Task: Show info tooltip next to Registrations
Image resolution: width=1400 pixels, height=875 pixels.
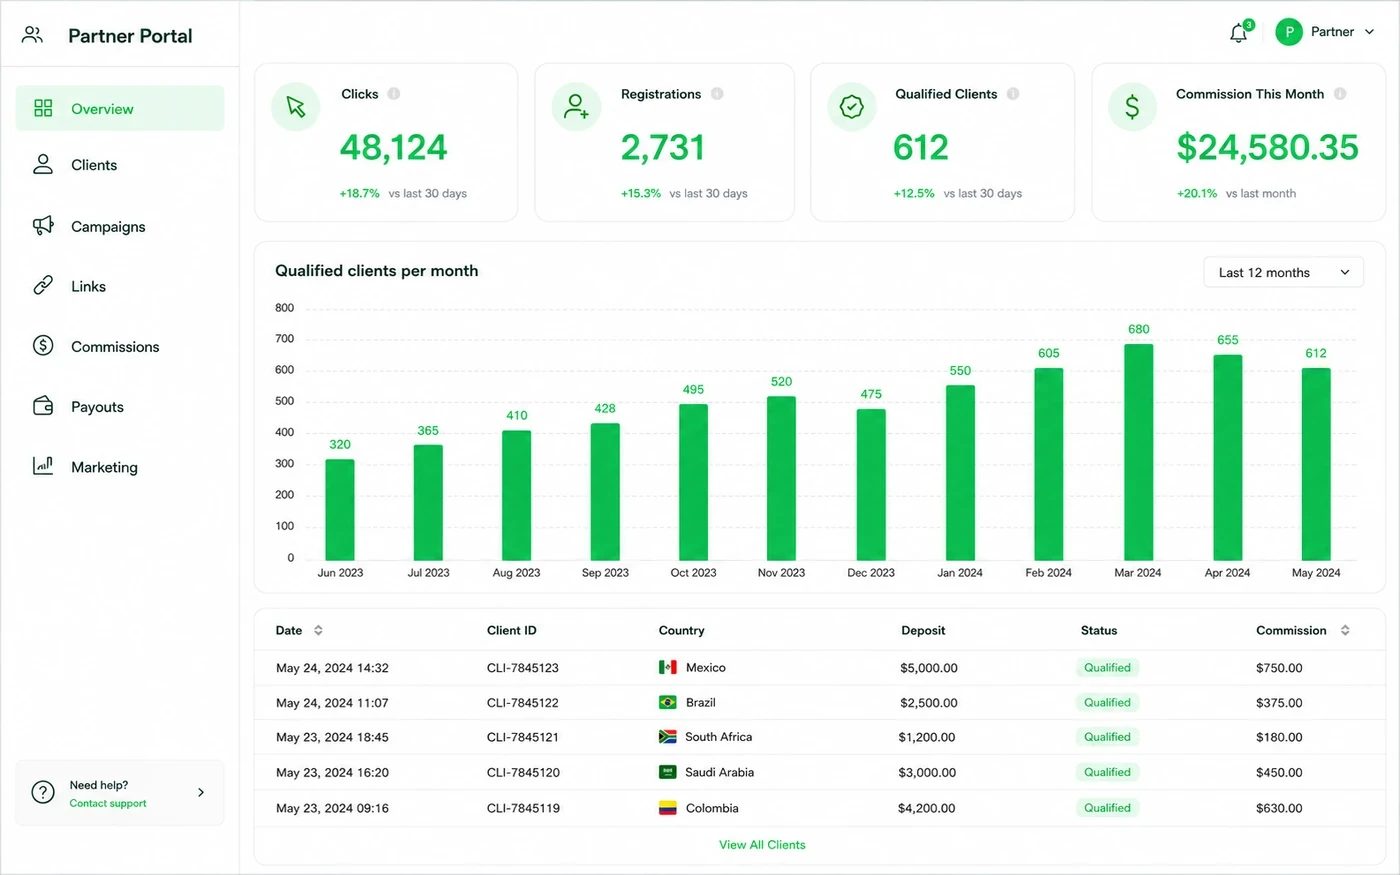Action: click(717, 94)
